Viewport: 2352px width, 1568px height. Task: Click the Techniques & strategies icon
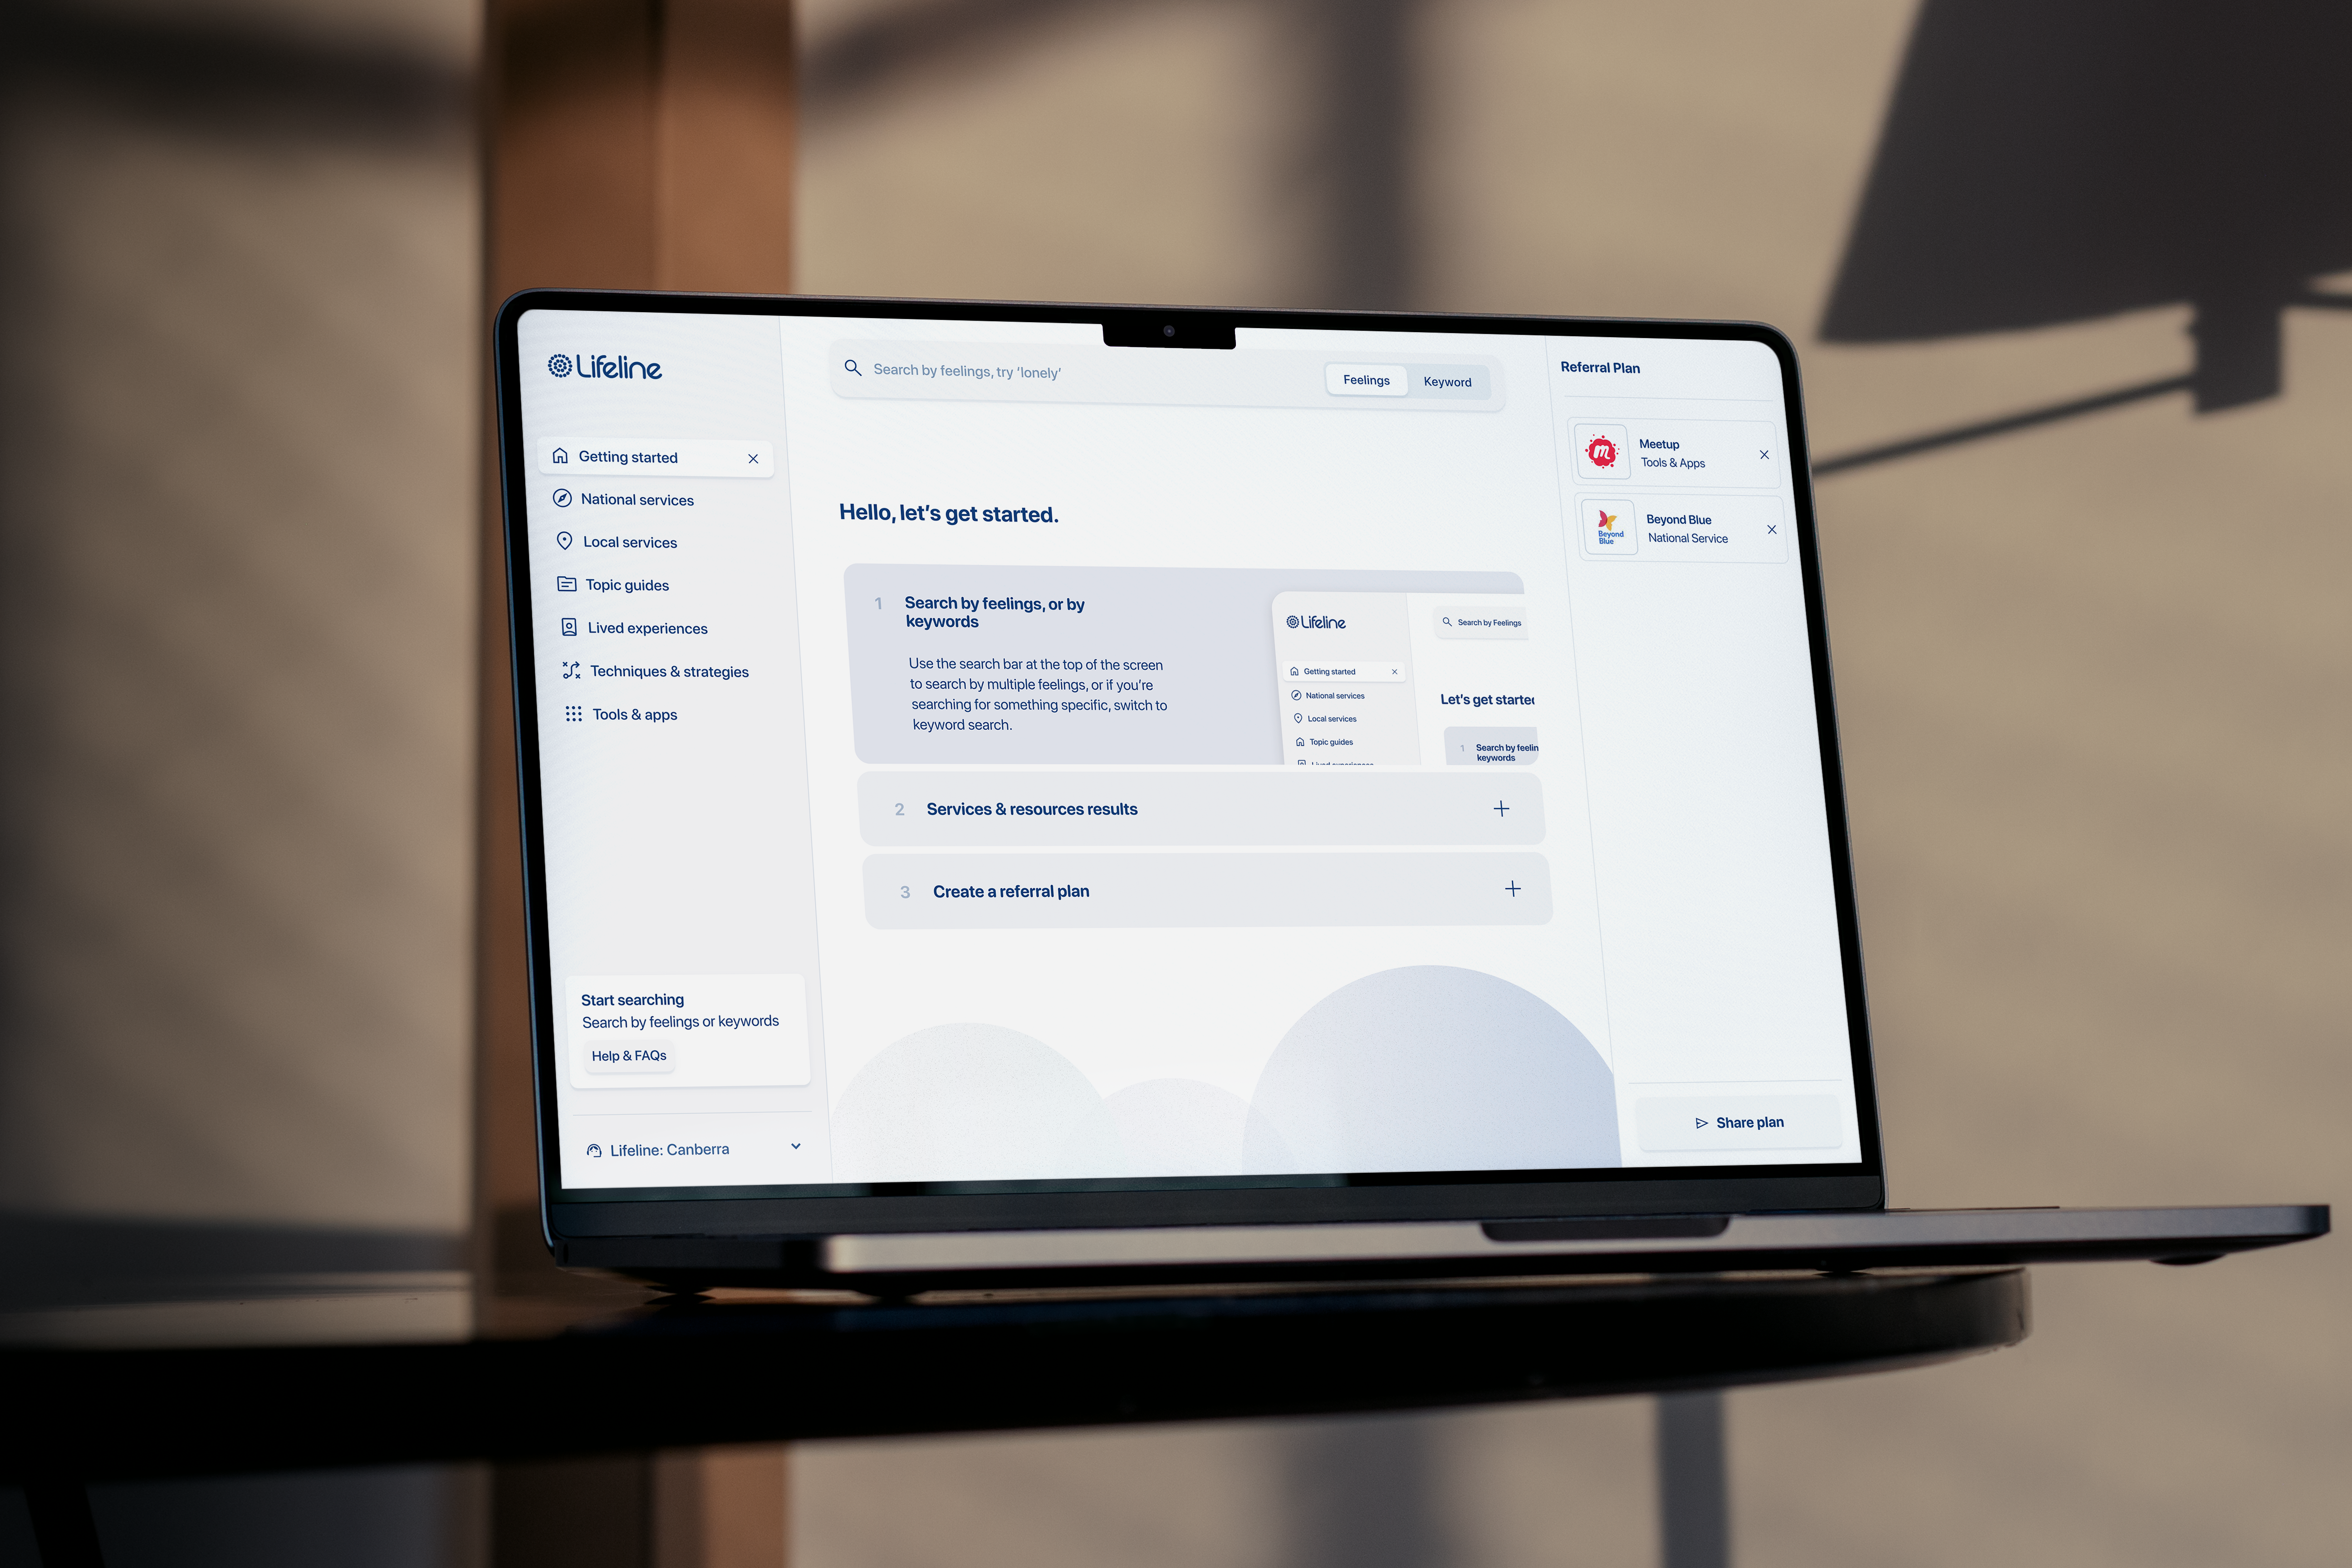pyautogui.click(x=572, y=670)
